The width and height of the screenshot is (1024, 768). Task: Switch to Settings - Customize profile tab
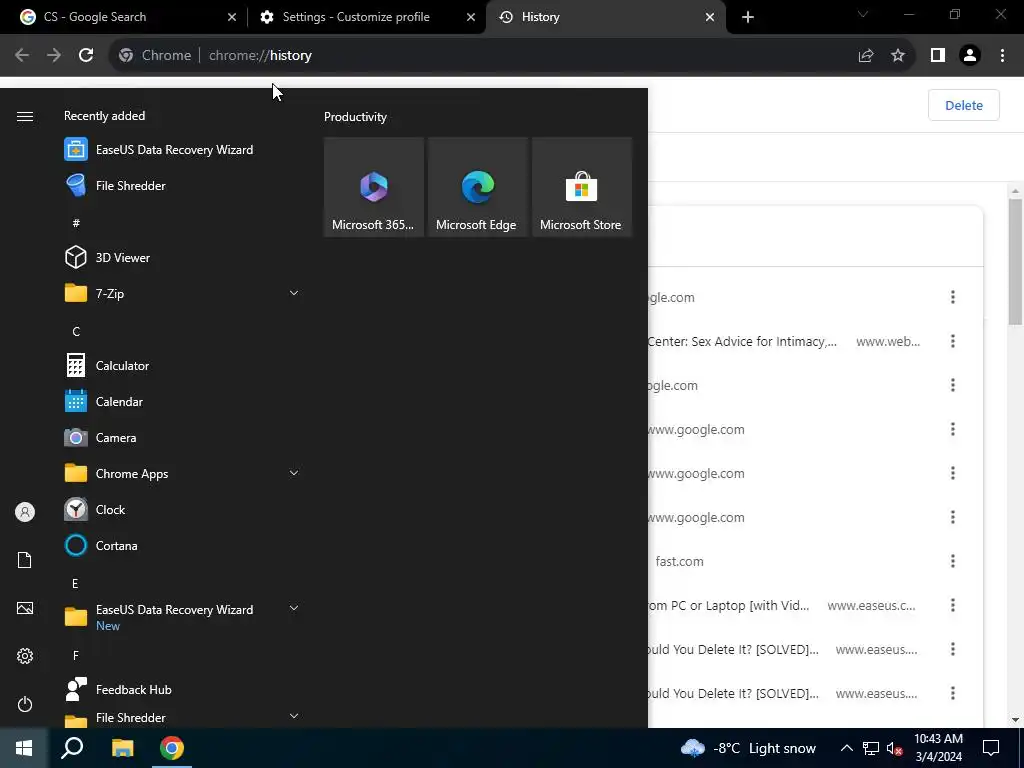pos(368,17)
